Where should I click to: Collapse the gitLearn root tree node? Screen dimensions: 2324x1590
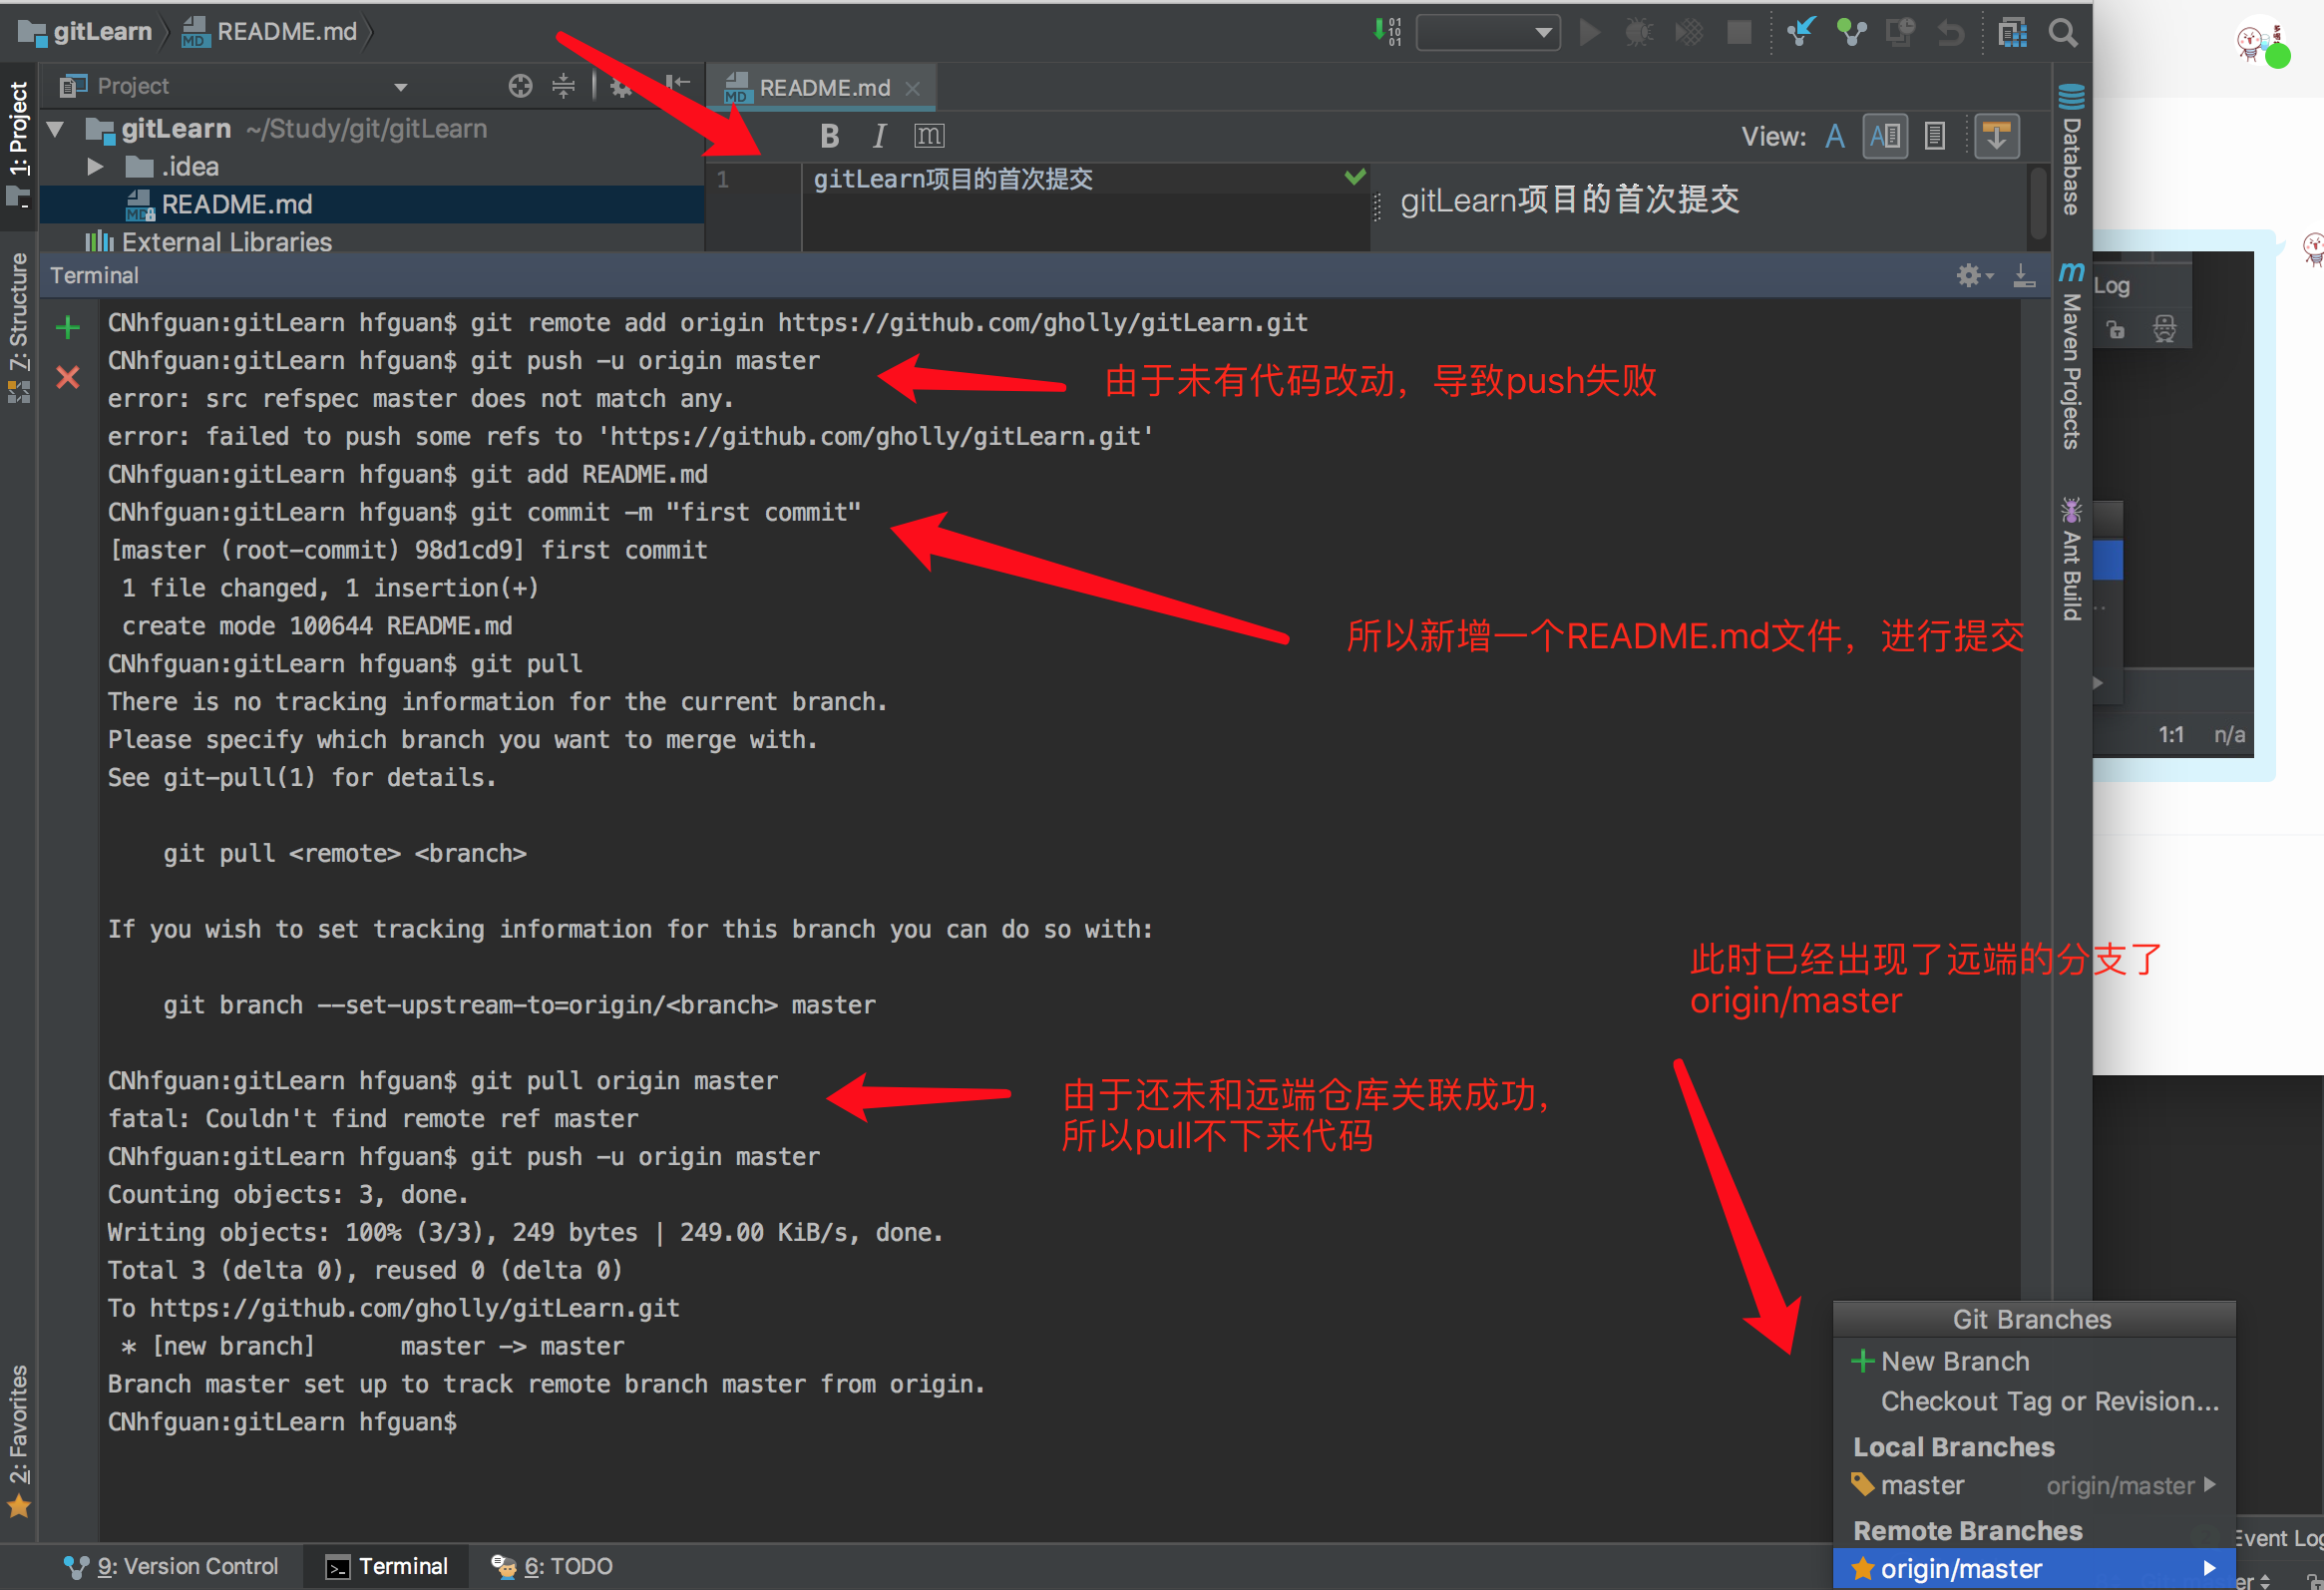(x=56, y=129)
